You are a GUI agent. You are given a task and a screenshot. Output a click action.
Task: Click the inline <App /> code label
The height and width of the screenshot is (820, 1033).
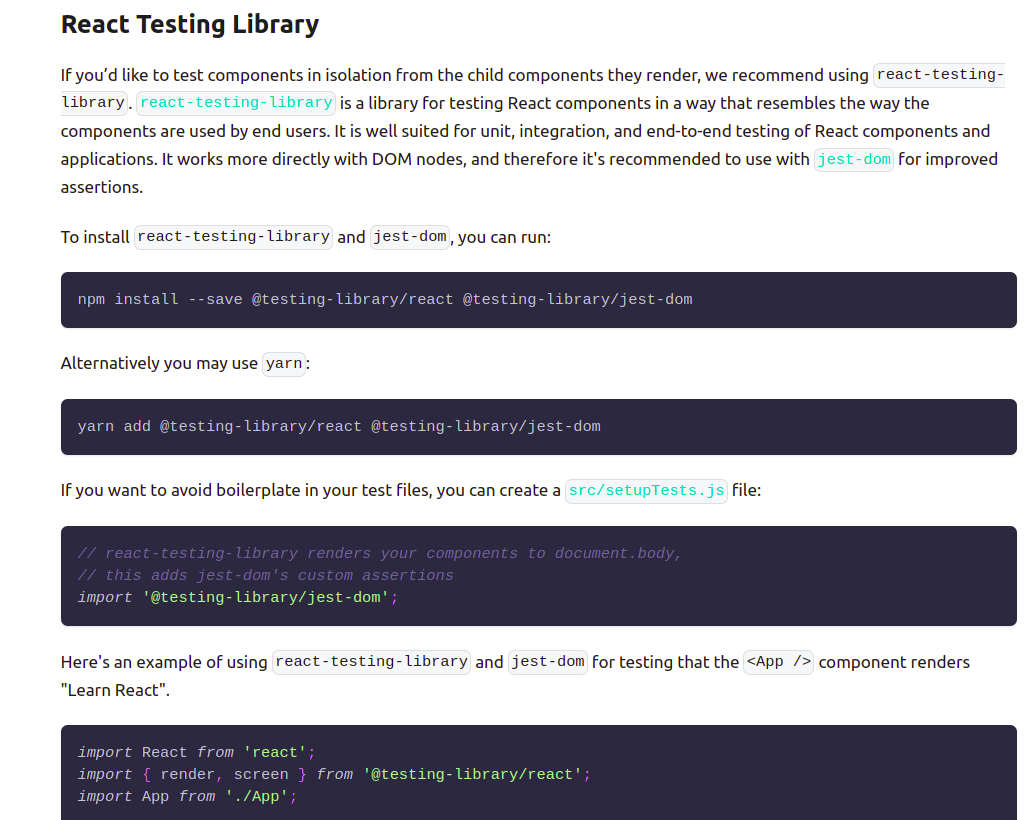pyautogui.click(x=778, y=662)
